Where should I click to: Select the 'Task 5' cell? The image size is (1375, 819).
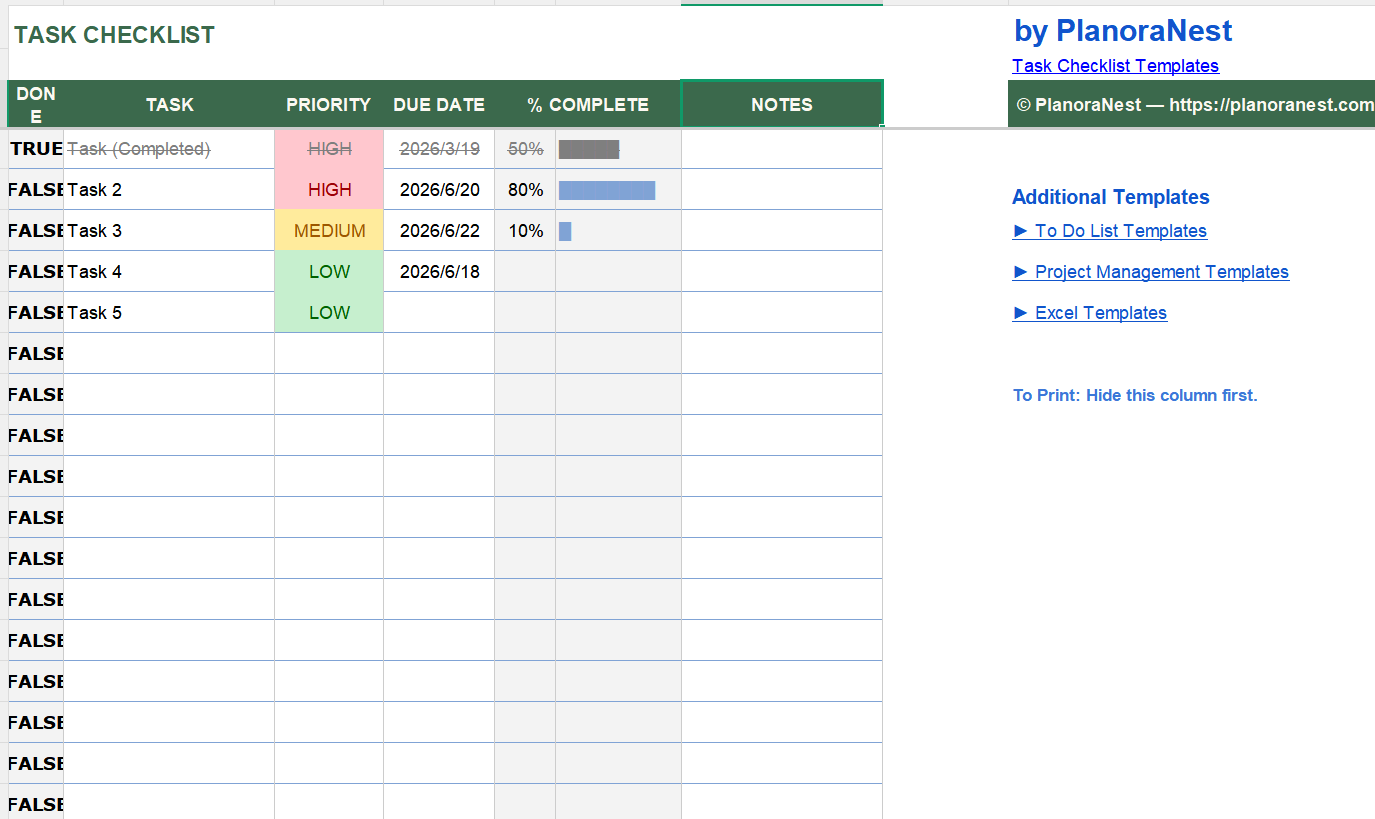[169, 313]
